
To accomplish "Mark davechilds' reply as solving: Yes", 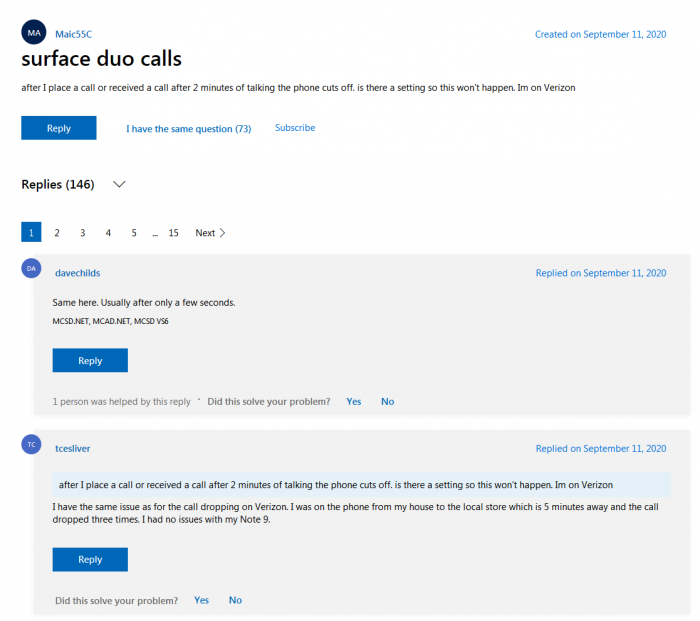I will tap(354, 401).
